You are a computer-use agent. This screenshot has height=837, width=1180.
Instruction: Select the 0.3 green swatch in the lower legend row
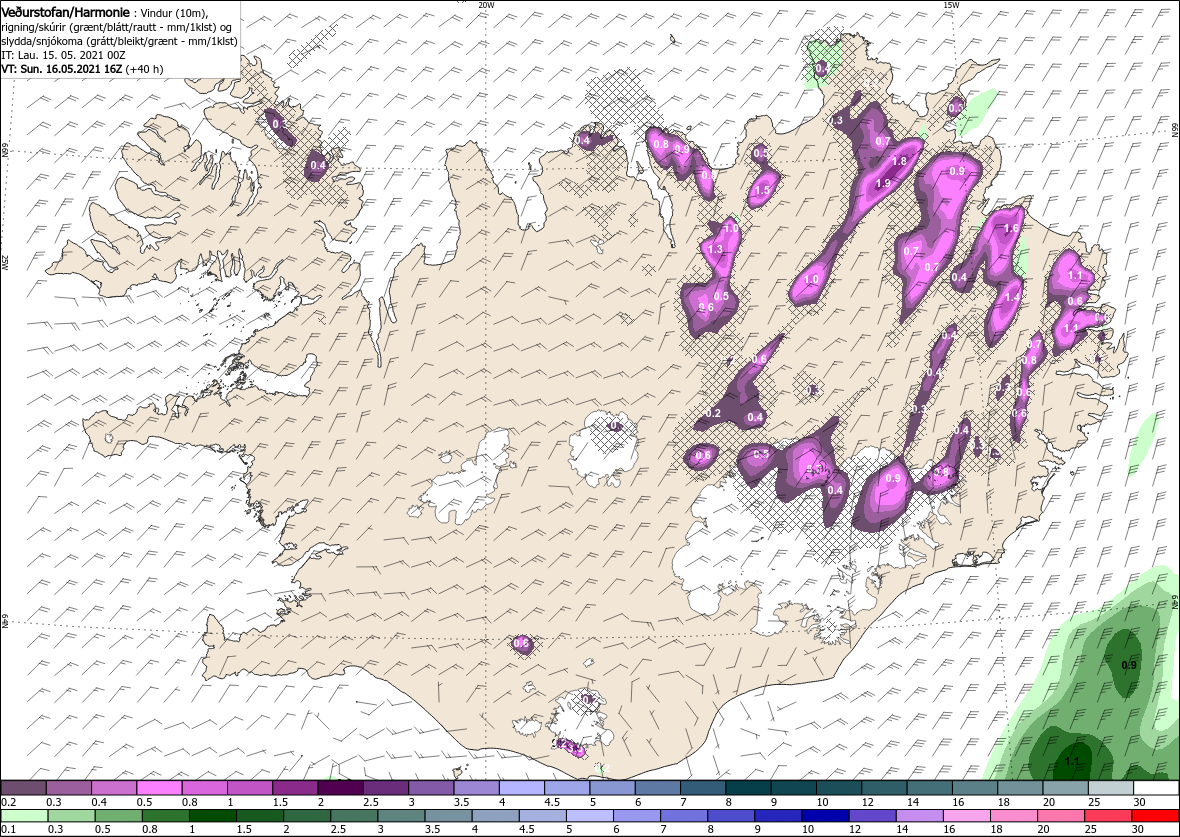[71, 816]
